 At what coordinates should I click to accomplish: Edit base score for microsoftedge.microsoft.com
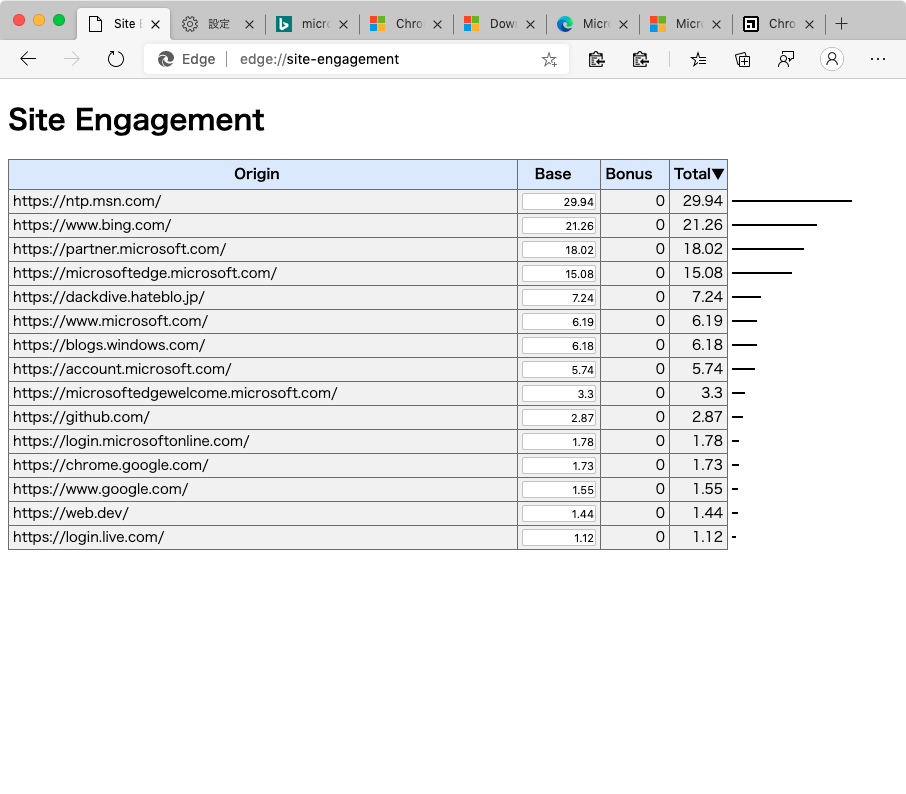559,273
